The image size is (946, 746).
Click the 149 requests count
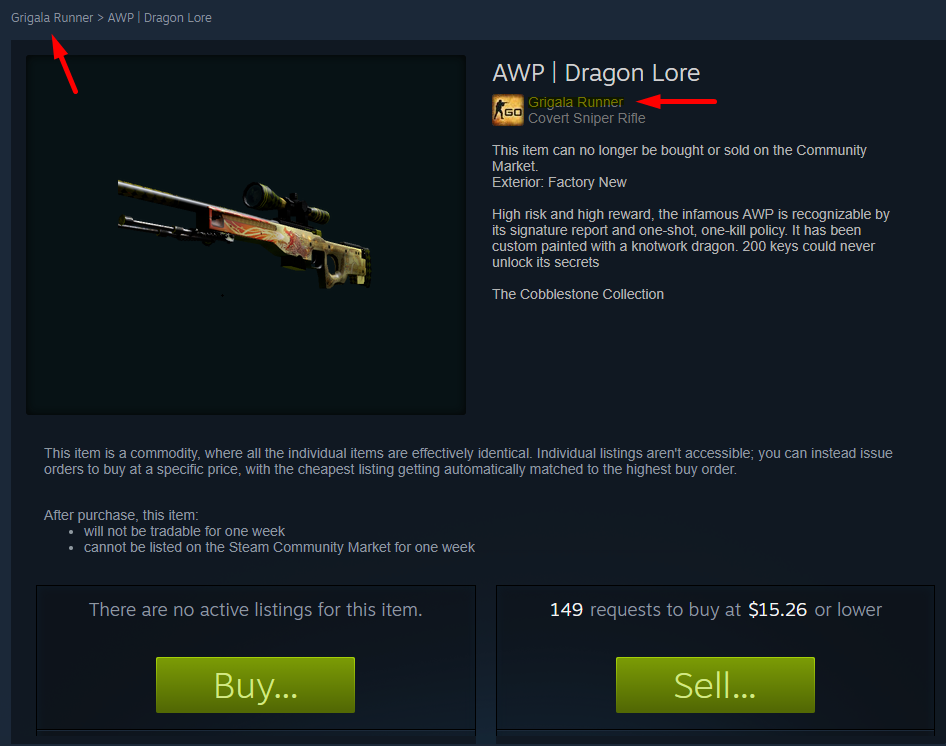(566, 610)
